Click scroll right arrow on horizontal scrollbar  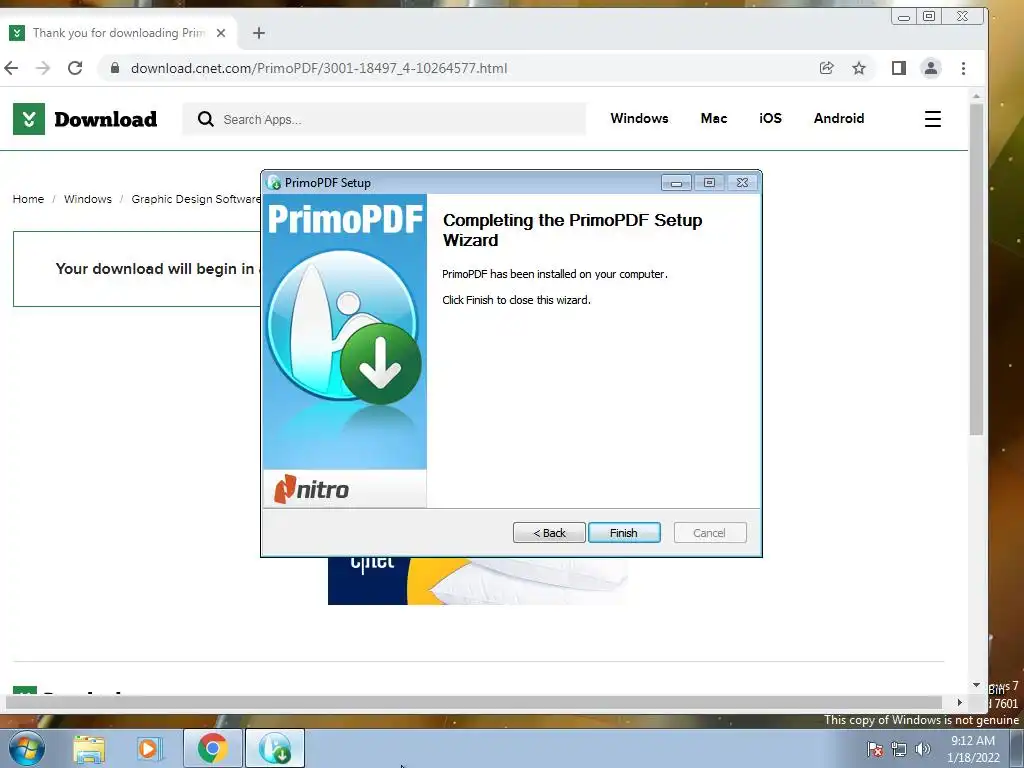[959, 703]
